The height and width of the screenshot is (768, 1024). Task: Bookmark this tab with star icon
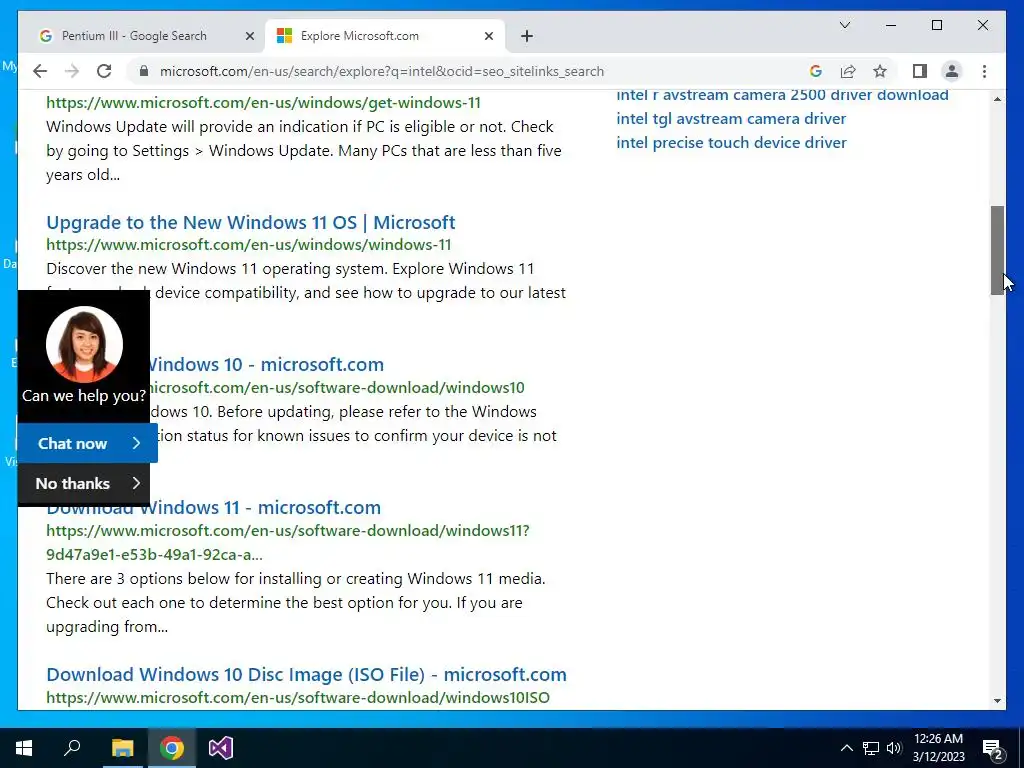point(880,71)
